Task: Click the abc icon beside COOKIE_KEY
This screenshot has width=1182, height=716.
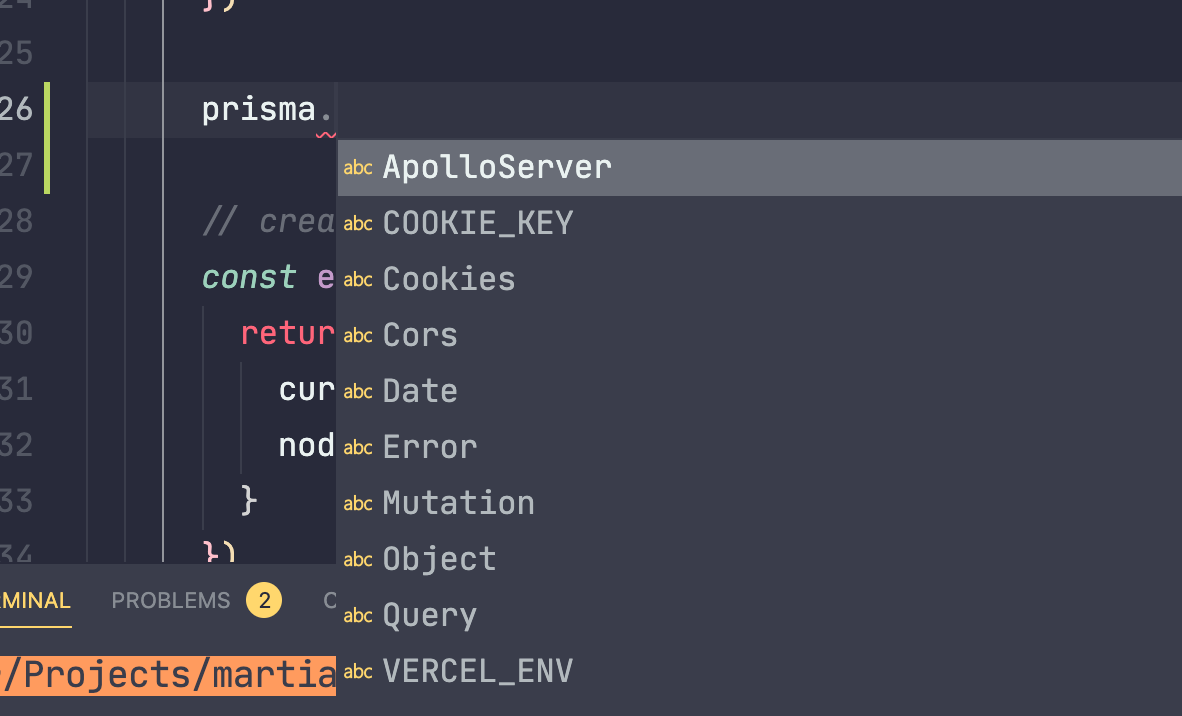Action: (357, 223)
